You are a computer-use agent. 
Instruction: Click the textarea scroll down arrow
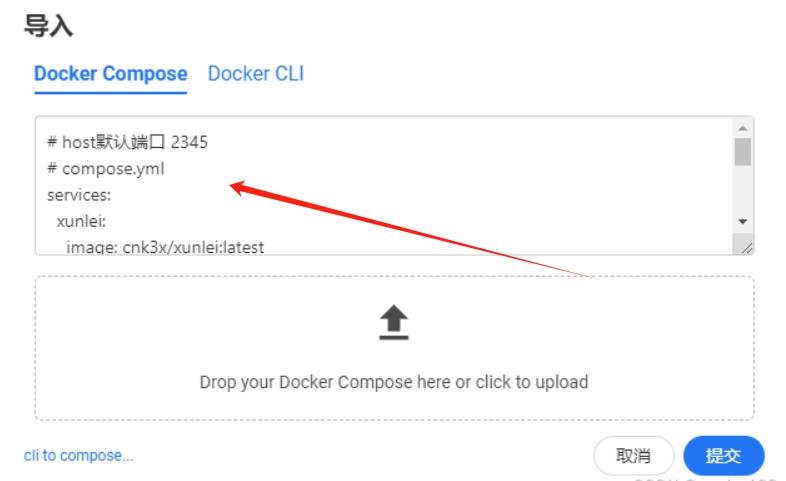pos(742,221)
